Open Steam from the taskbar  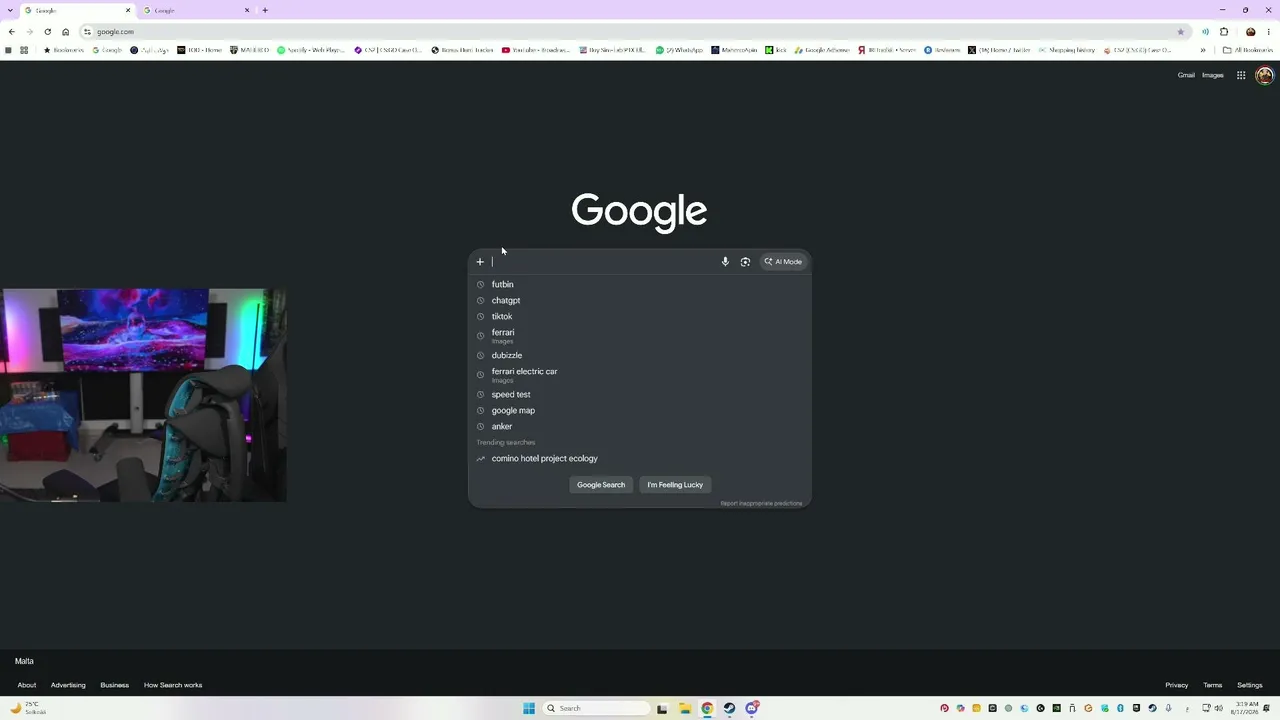coord(729,708)
